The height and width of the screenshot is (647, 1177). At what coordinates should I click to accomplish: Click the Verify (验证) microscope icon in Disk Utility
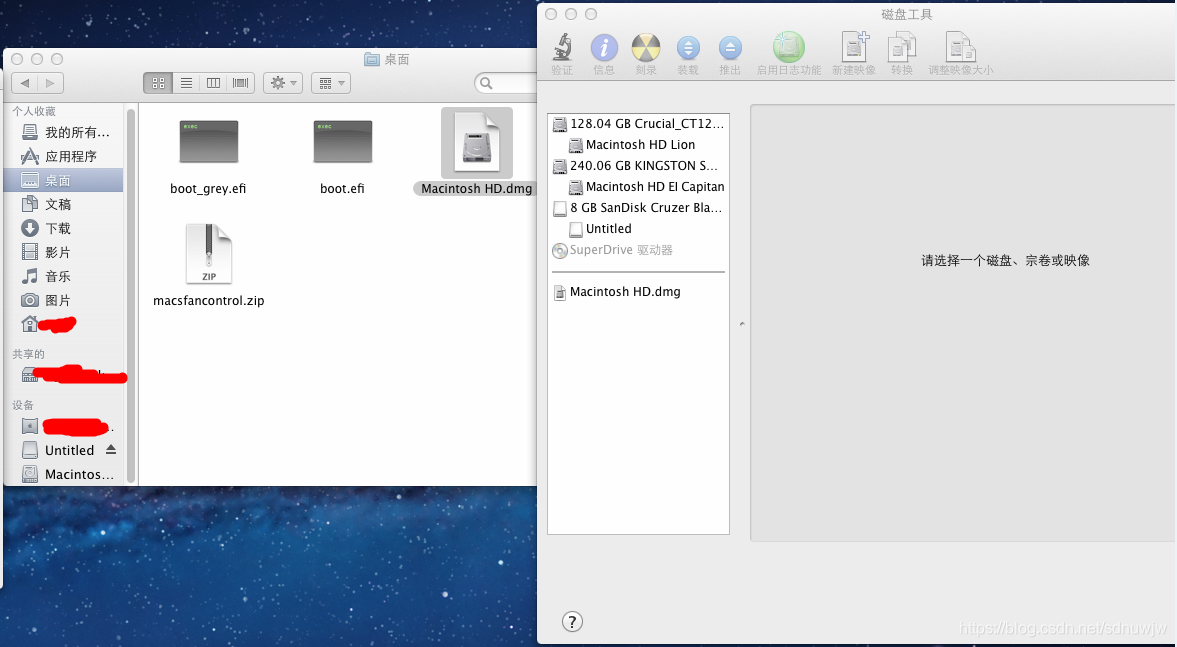click(562, 47)
